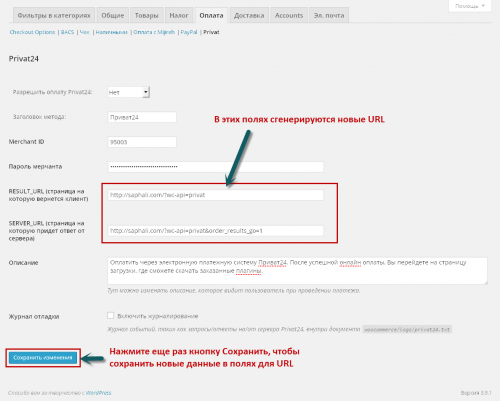The height and width of the screenshot is (401, 500).
Task: Open the Оплата с Mijireh link
Action: [154, 32]
